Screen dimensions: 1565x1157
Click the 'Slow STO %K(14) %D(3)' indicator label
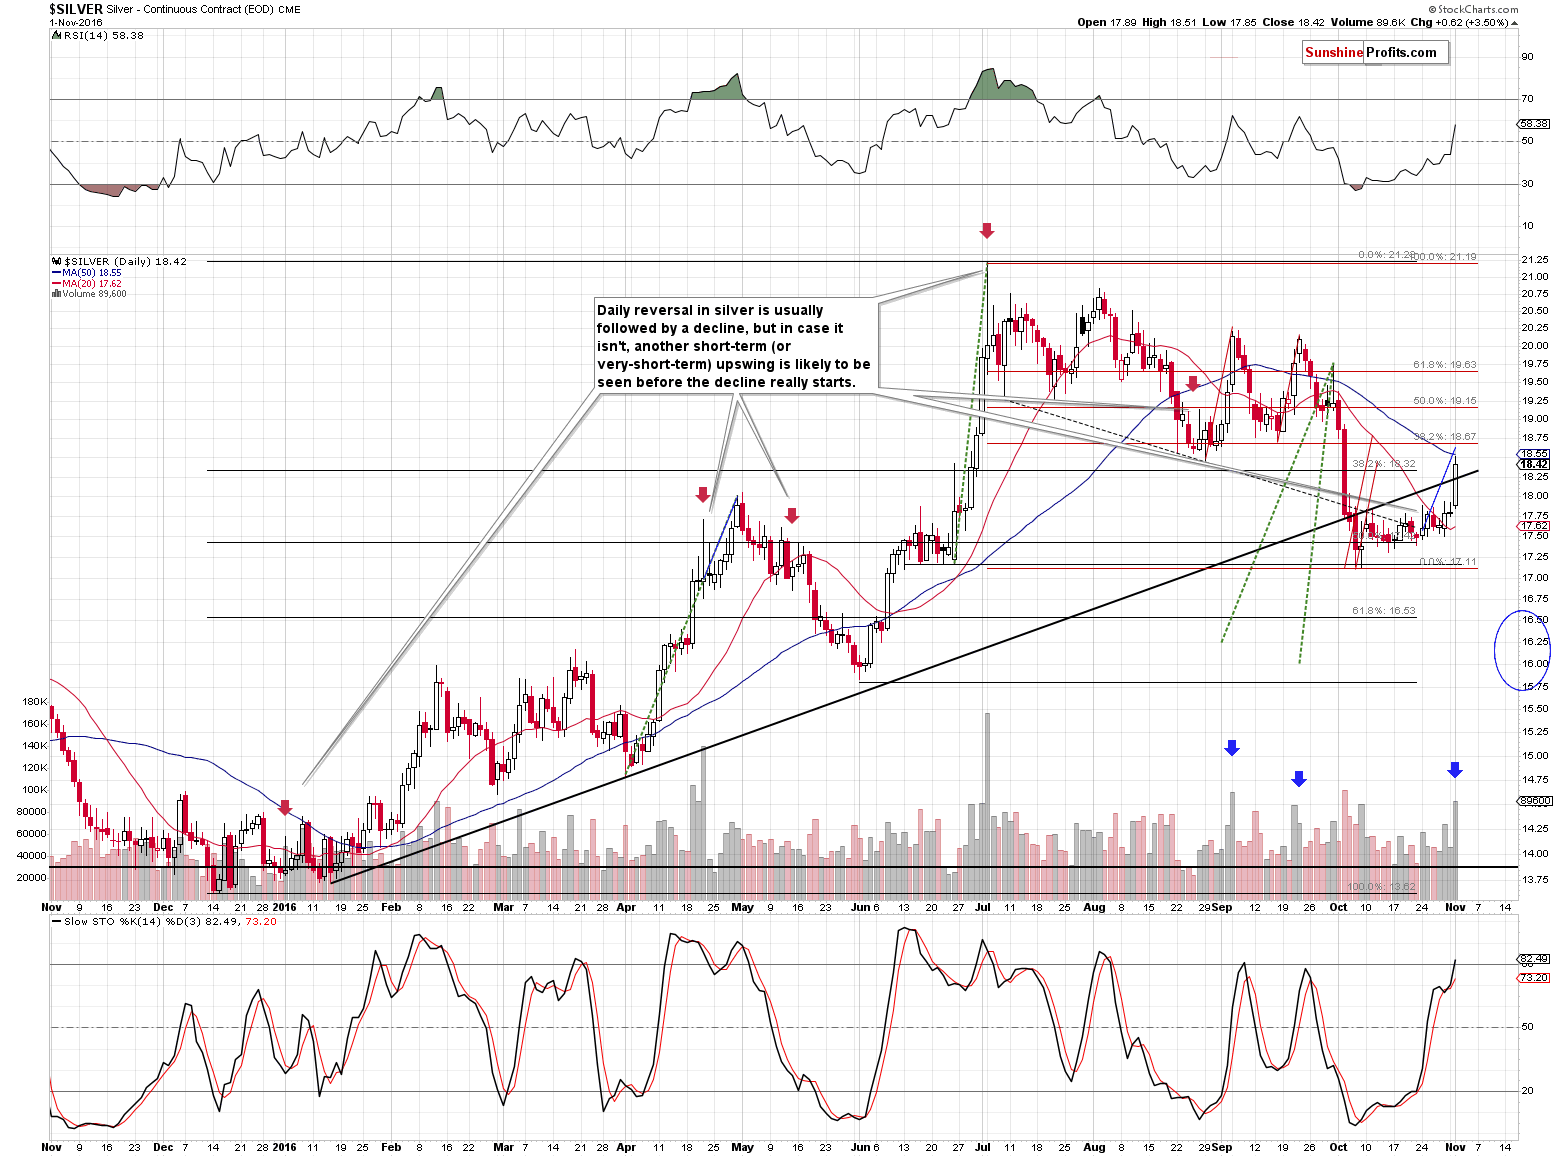tap(133, 921)
